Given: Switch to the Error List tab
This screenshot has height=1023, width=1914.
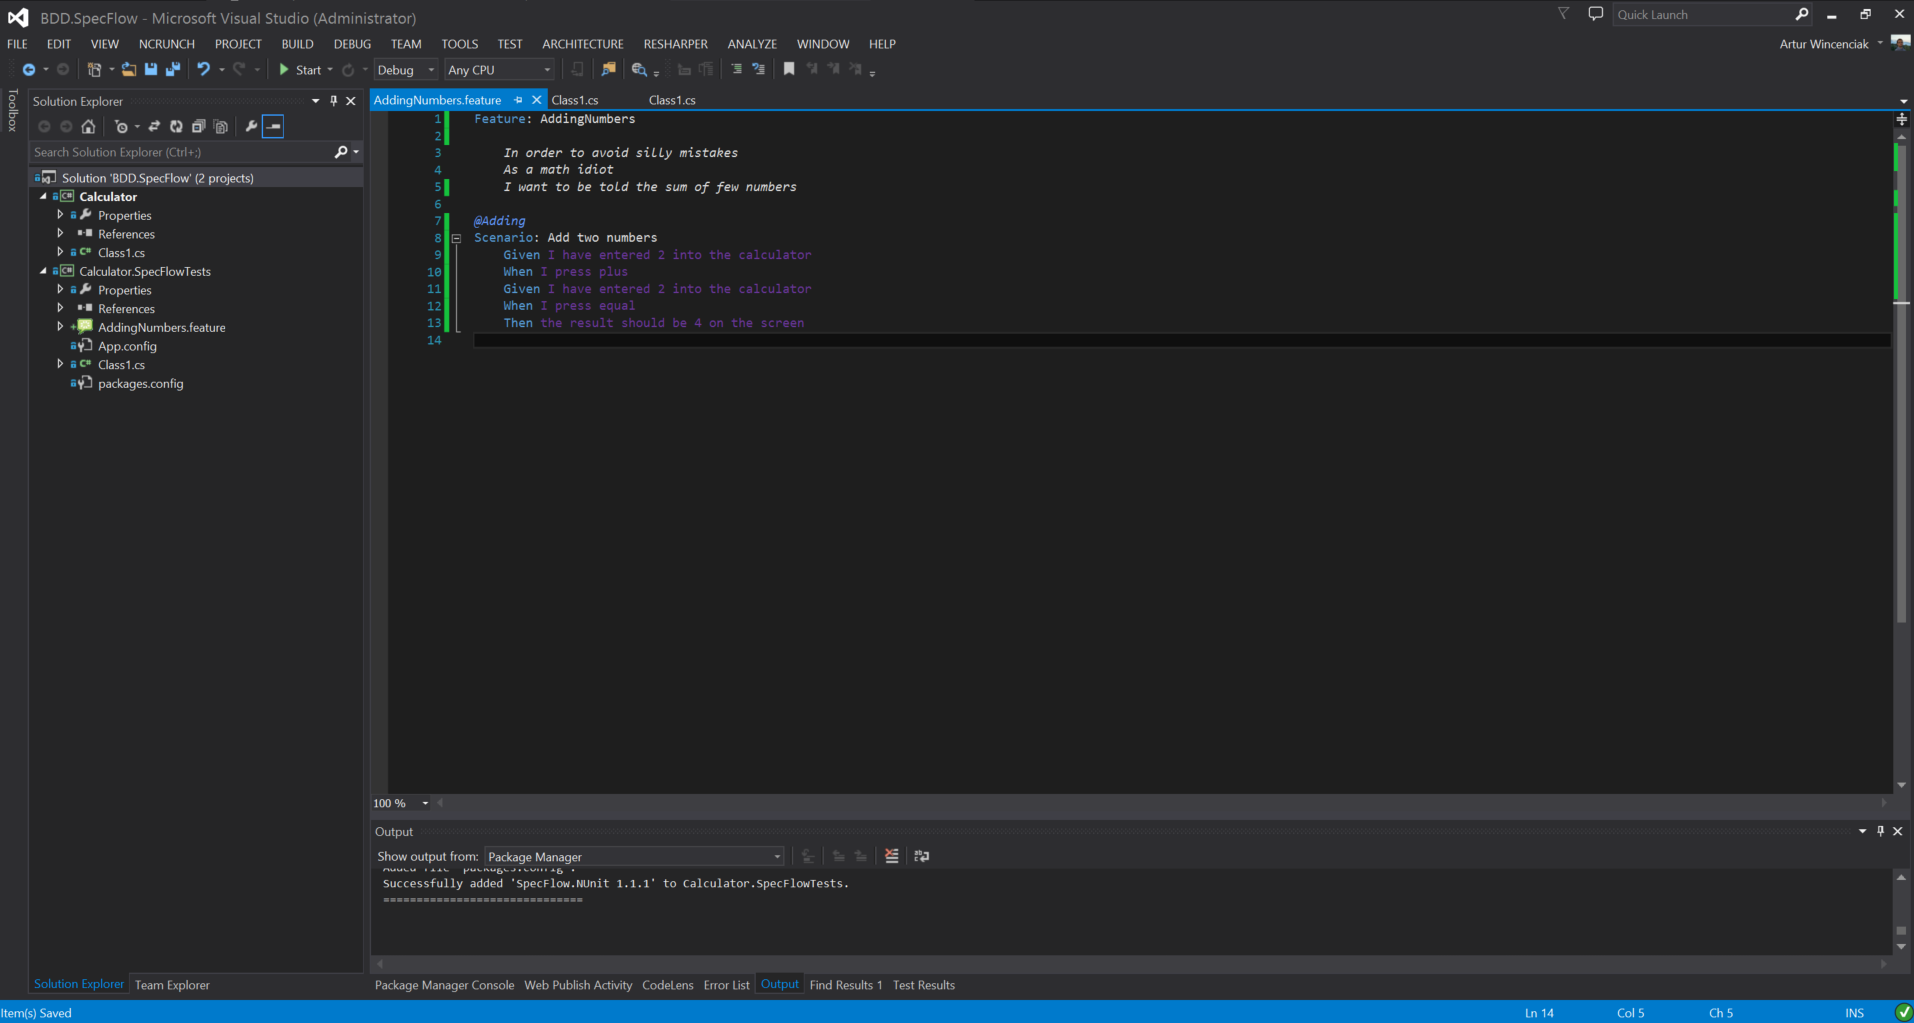Looking at the screenshot, I should pyautogui.click(x=726, y=985).
